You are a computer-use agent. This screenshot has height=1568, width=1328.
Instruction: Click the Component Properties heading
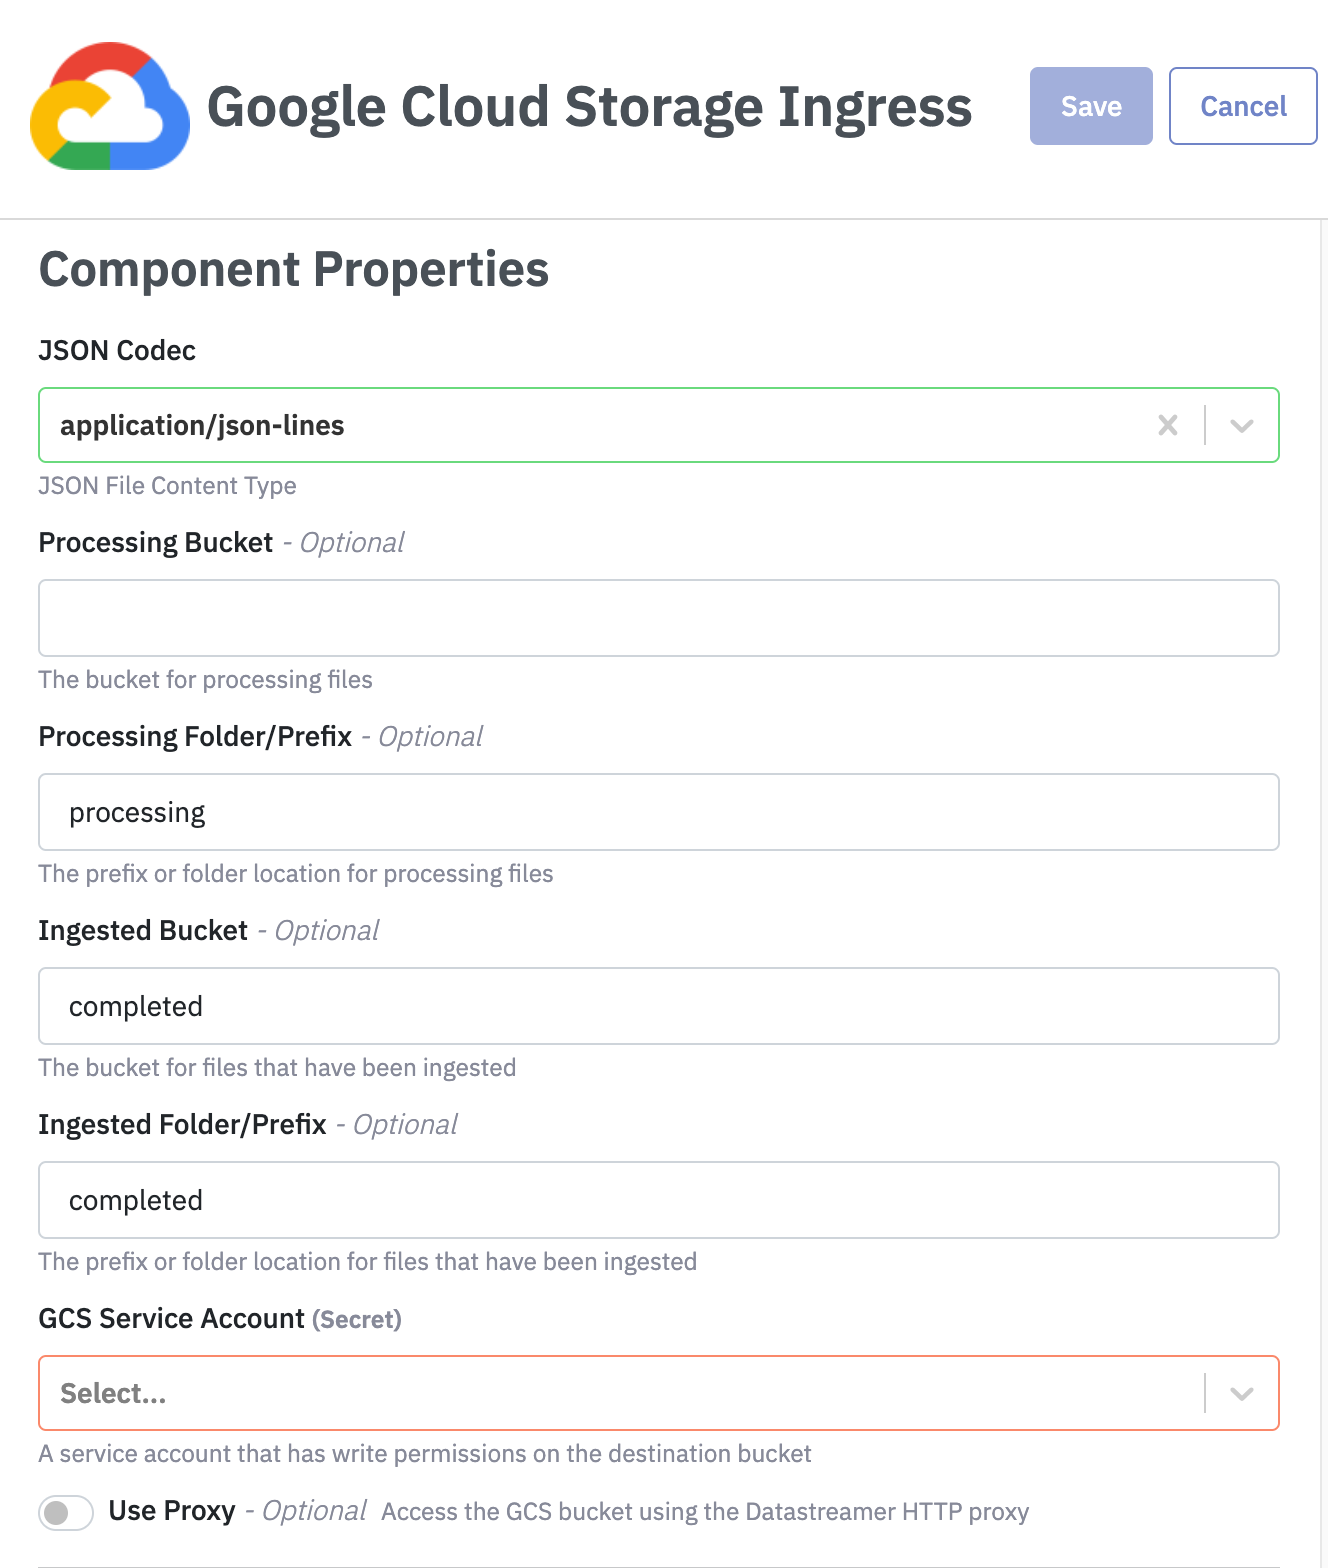tap(294, 270)
